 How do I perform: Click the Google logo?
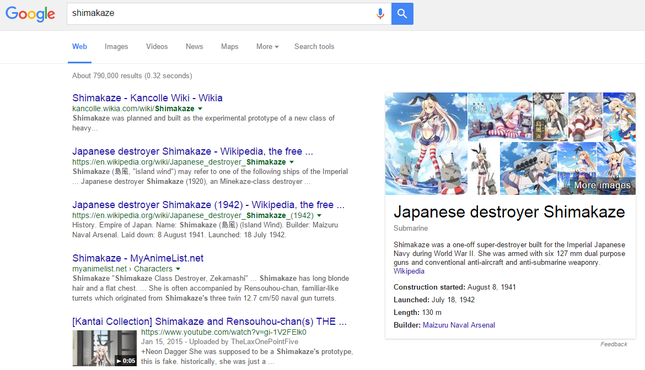[x=30, y=14]
